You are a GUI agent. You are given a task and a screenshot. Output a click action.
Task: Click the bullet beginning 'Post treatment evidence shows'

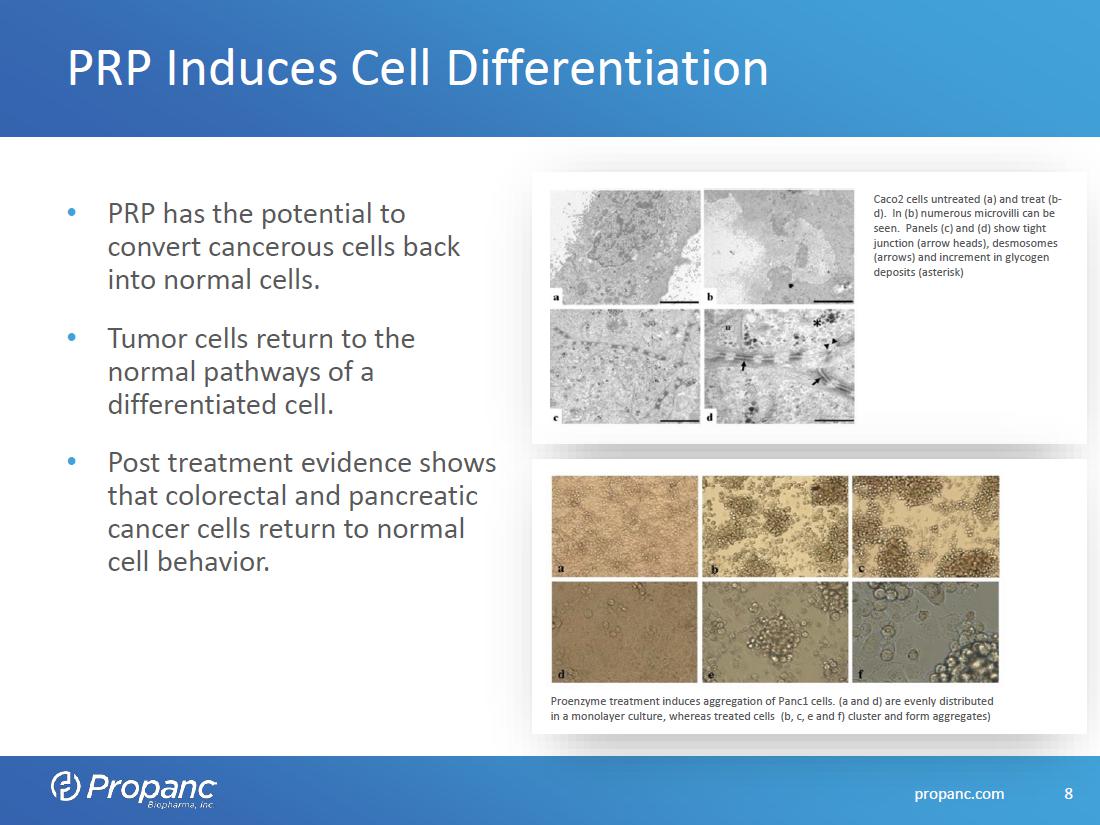coord(301,511)
